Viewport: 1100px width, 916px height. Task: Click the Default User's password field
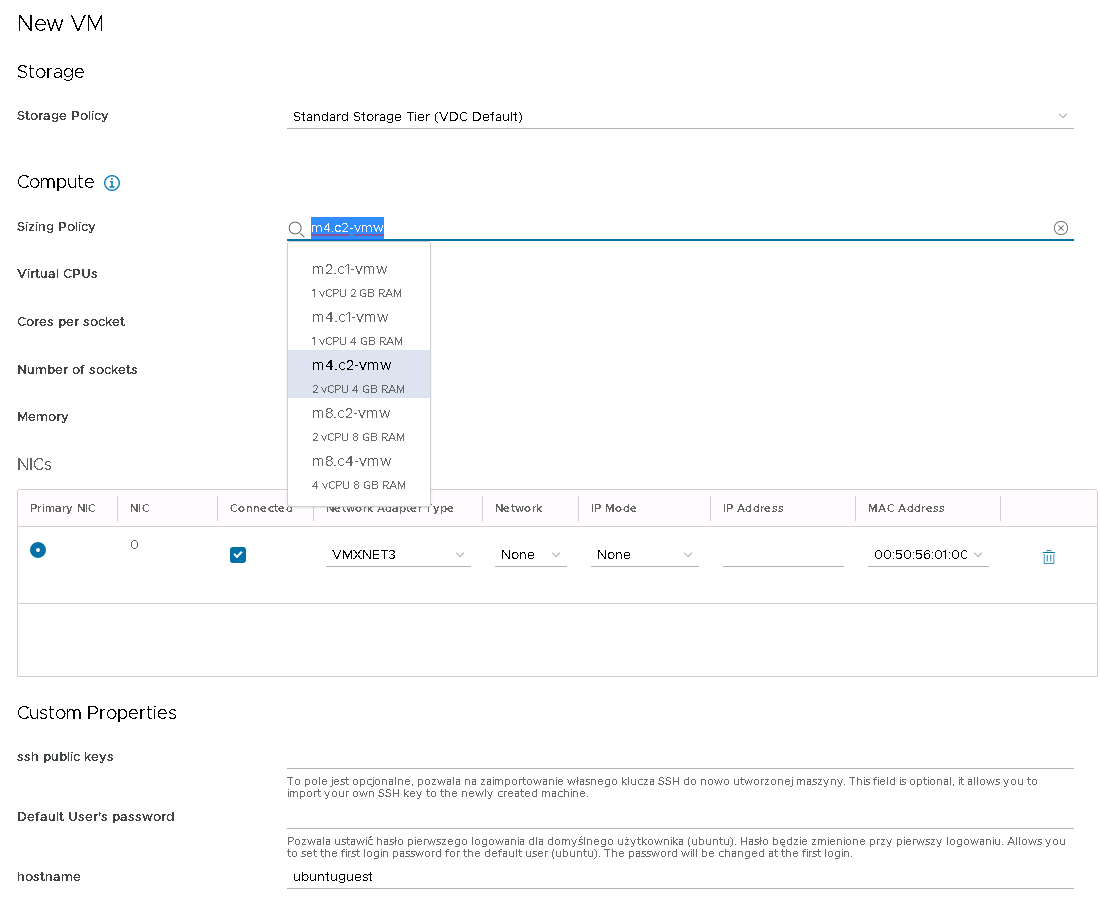[680, 817]
